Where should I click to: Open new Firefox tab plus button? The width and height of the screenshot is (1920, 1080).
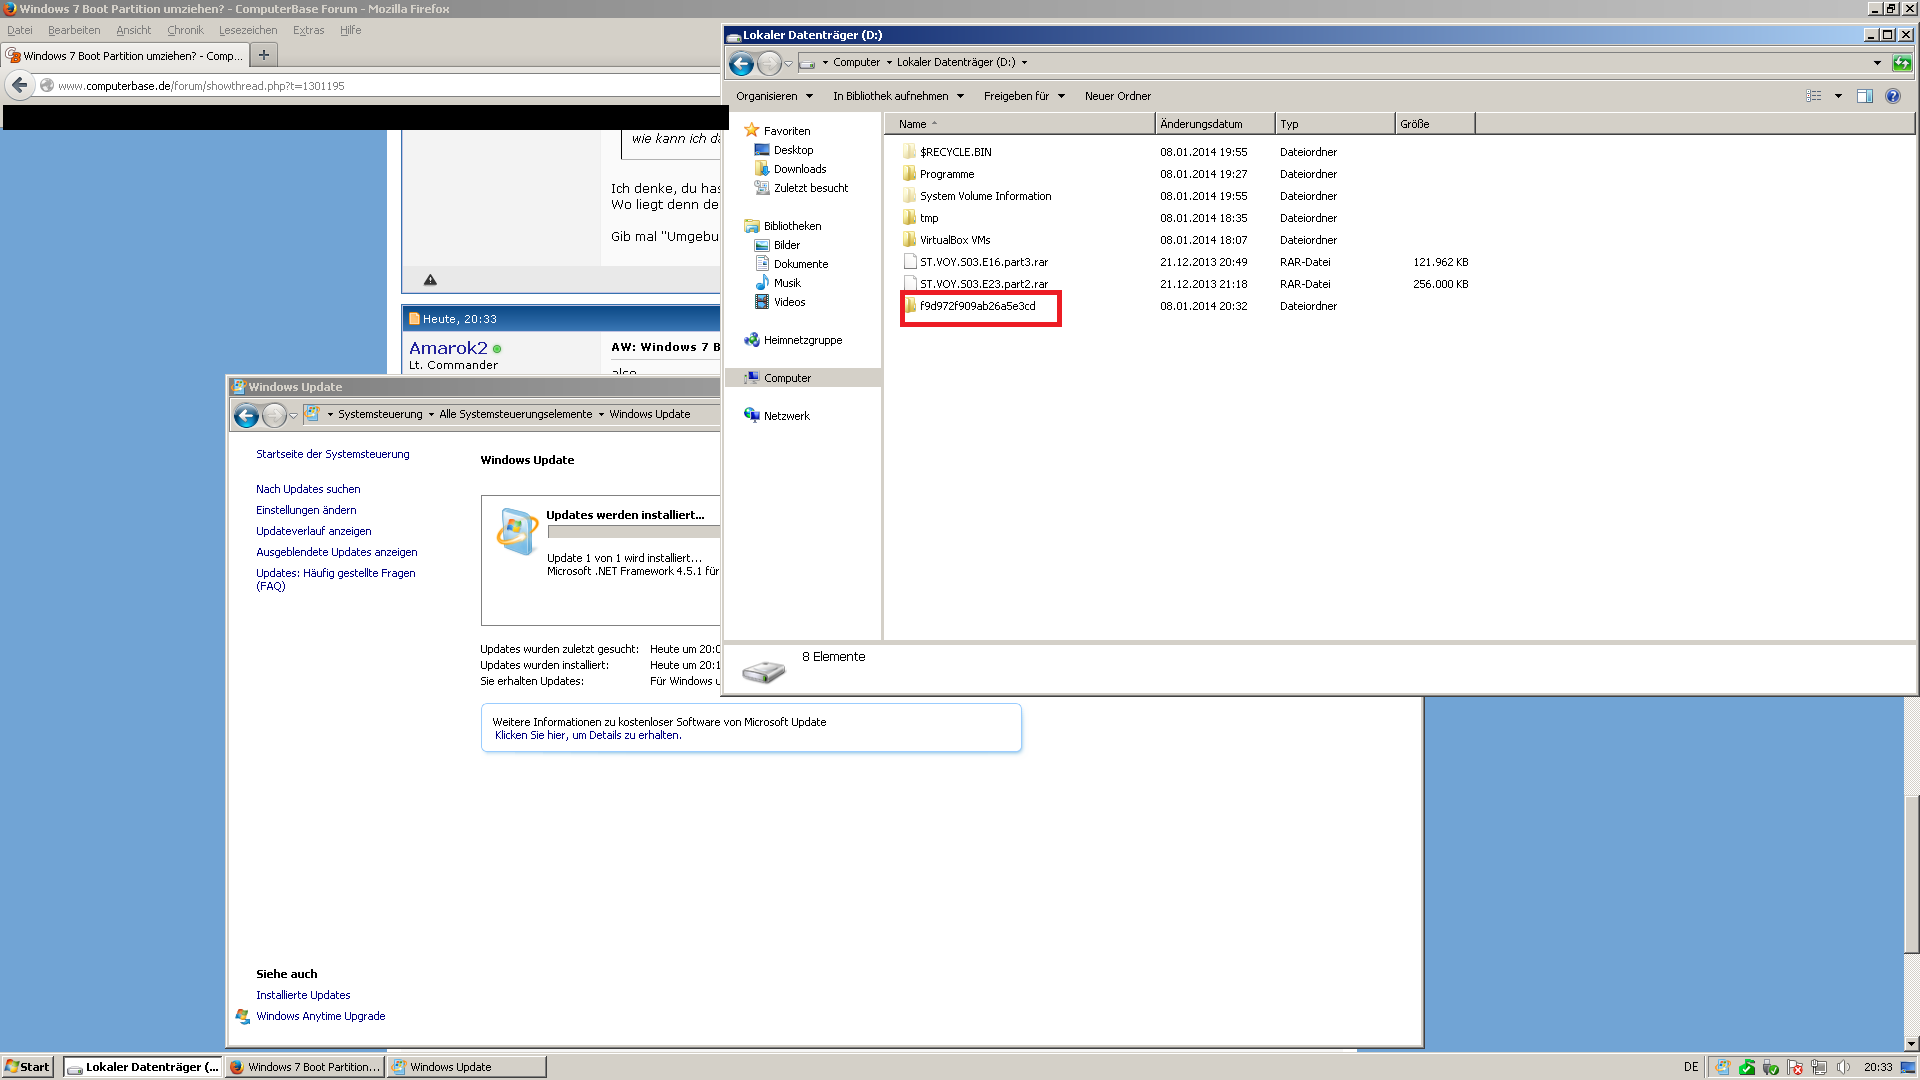pyautogui.click(x=264, y=55)
